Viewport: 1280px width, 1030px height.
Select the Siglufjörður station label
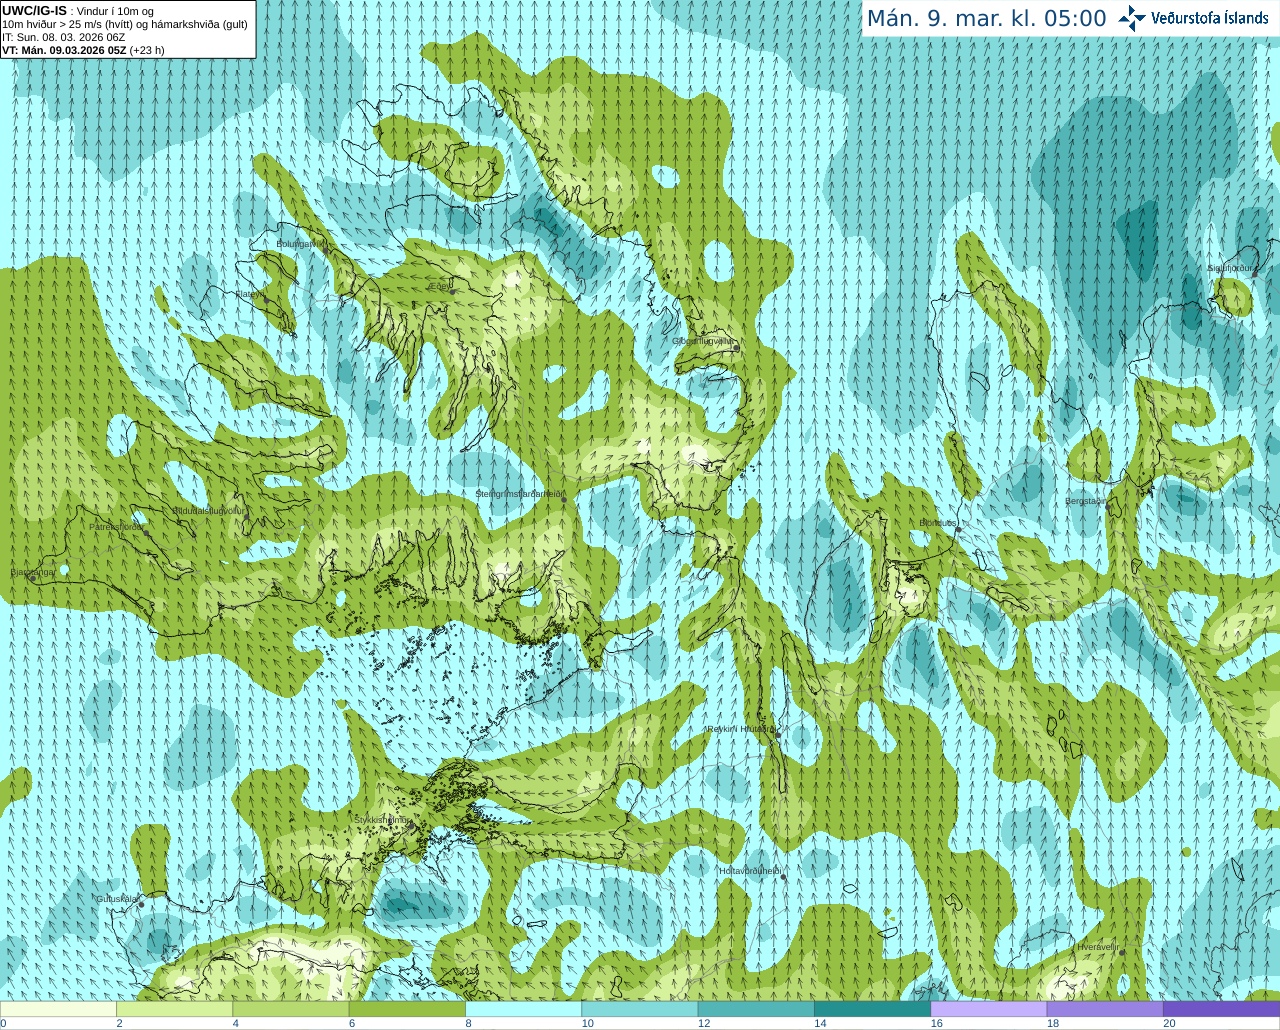1230,268
